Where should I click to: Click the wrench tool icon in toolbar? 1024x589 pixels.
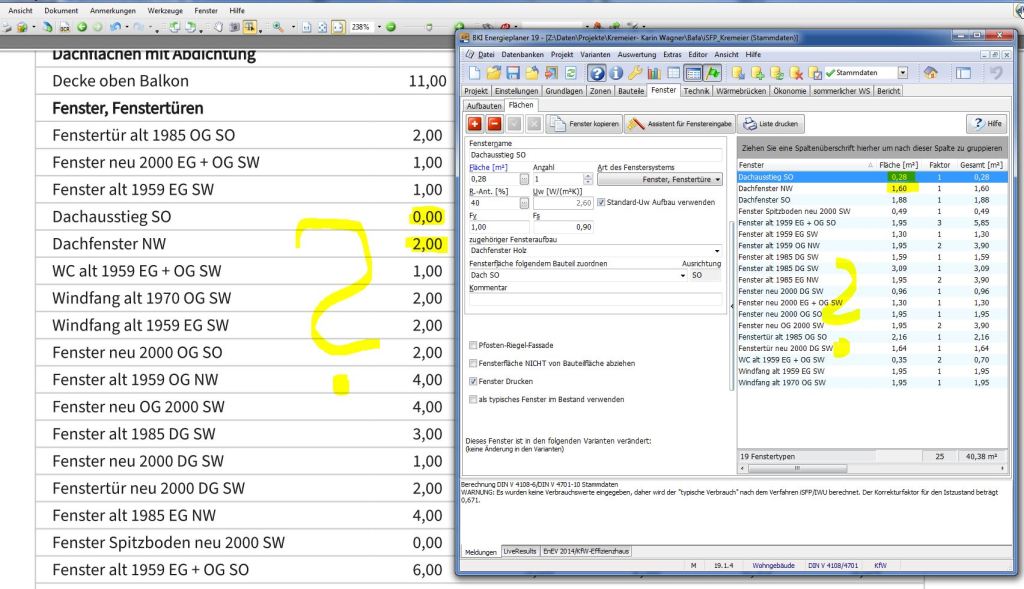click(x=634, y=73)
